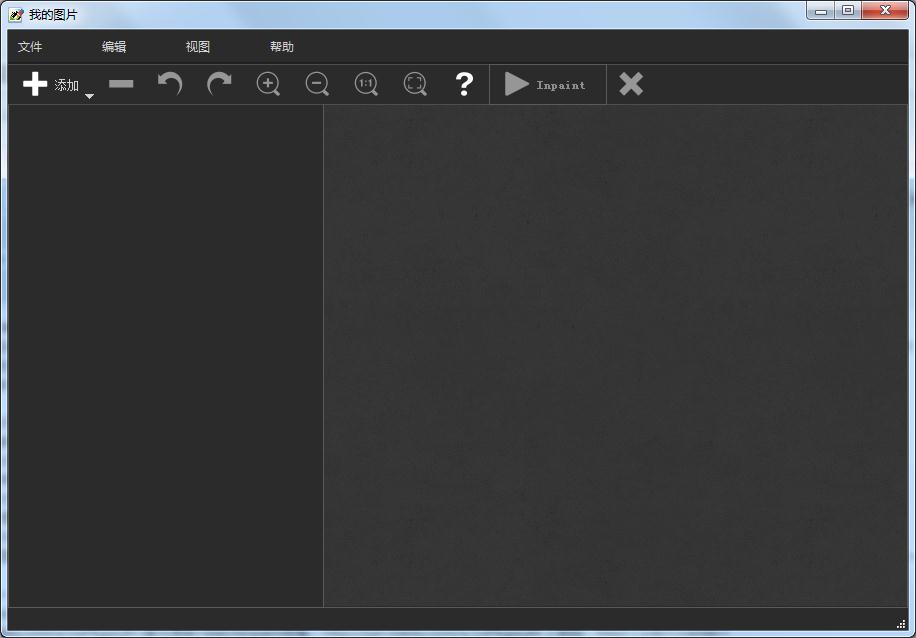Click the Redo arrow icon
Screen dimensions: 916x638
[219, 84]
